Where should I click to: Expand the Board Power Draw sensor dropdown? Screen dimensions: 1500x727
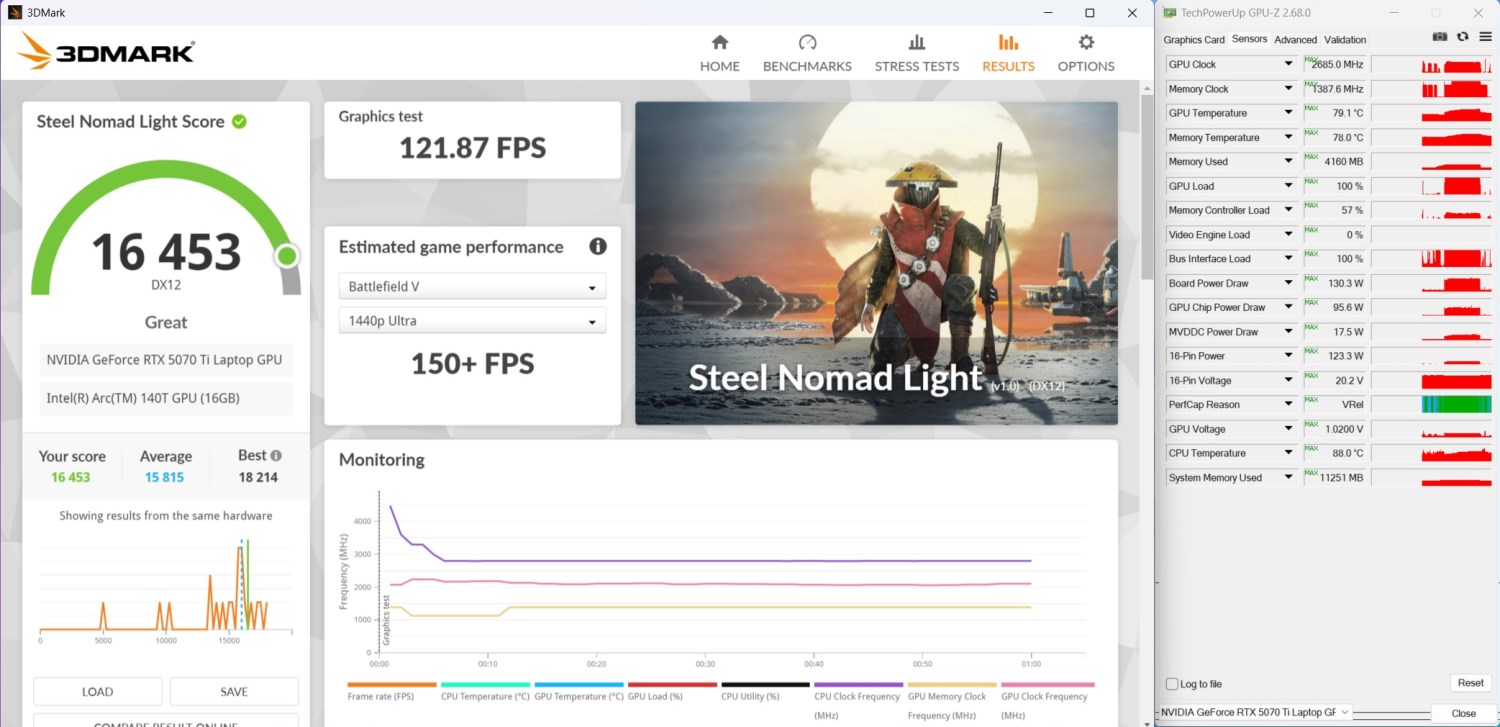click(x=1289, y=283)
